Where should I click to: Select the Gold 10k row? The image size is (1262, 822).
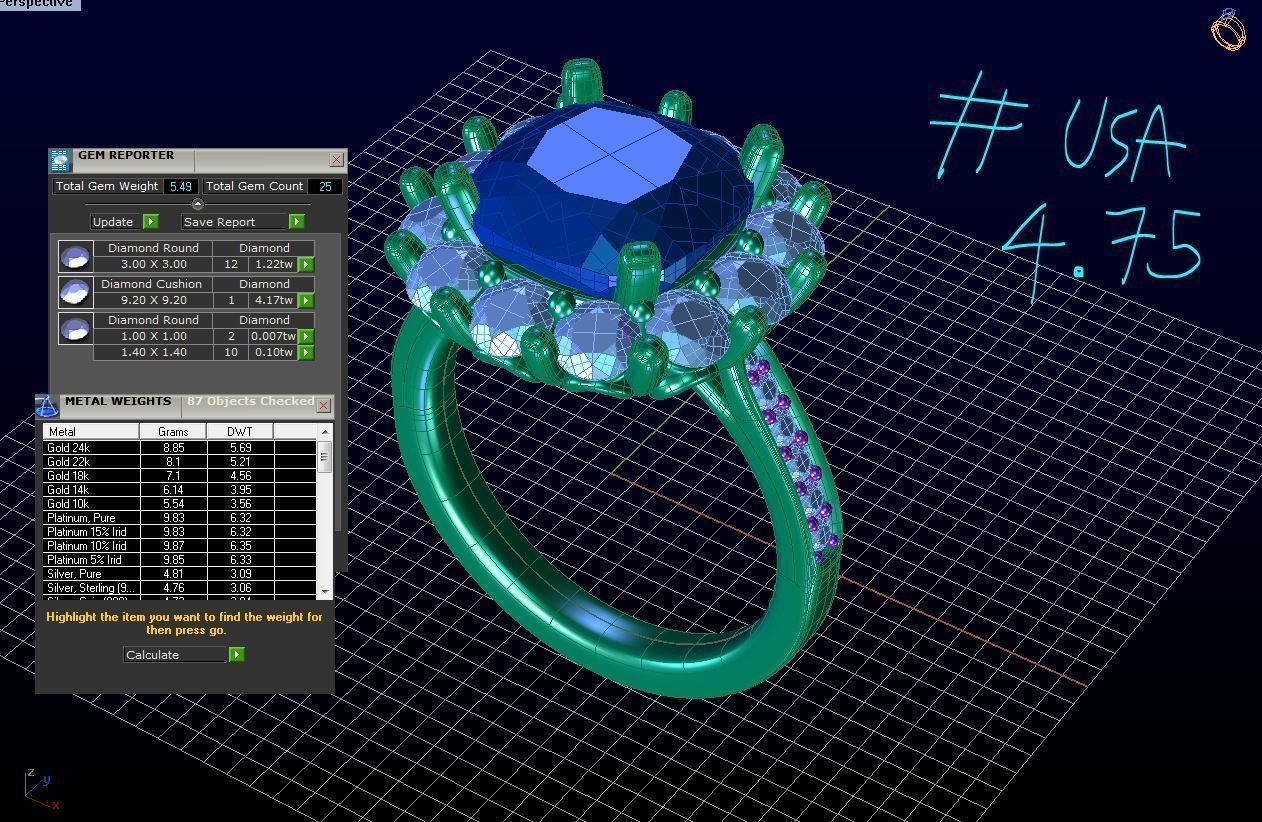[180, 504]
